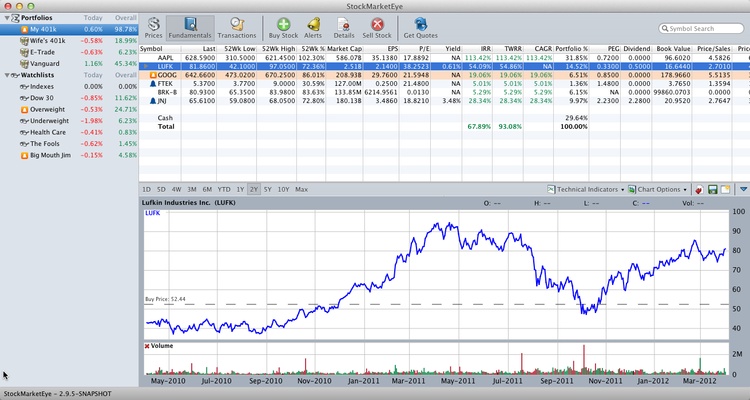The image size is (750, 400).
Task: Sort by the Book Value column
Action: (x=672, y=49)
